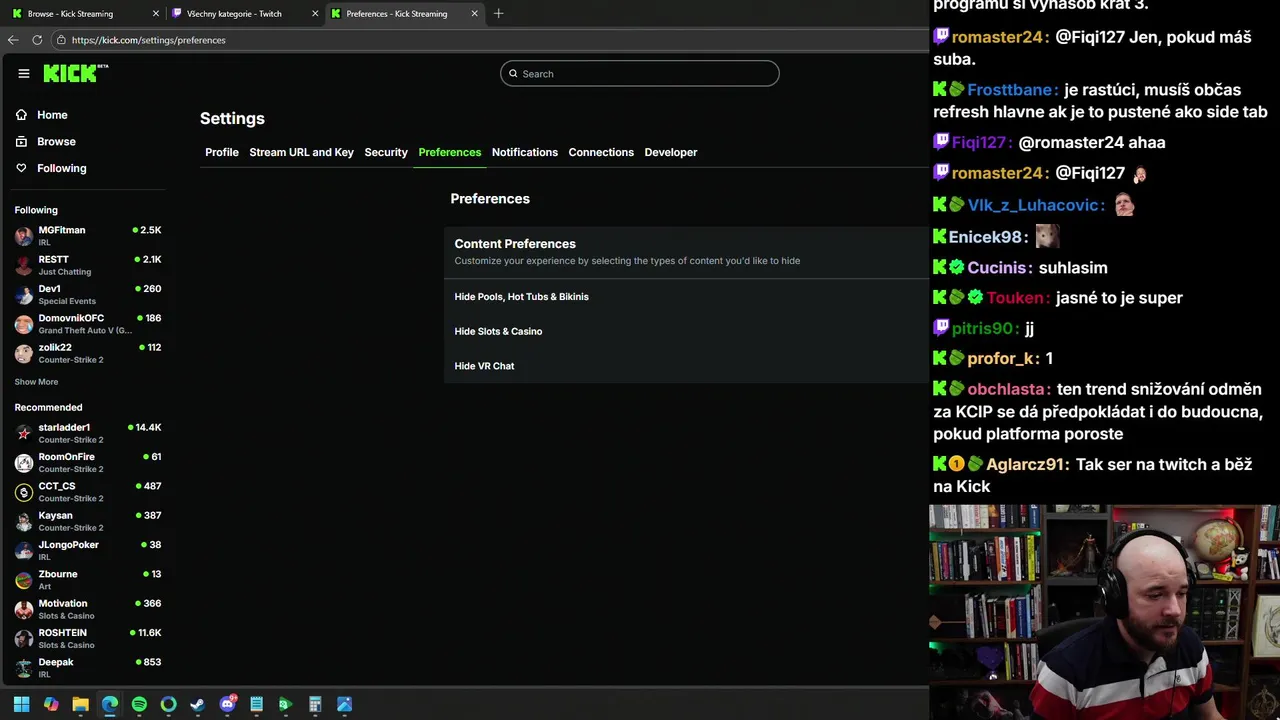Click the Browse link in sidebar

click(x=56, y=142)
